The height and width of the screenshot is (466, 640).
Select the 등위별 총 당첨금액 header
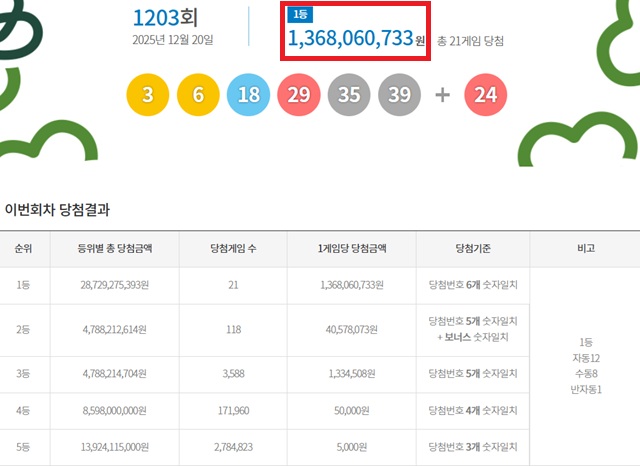tap(114, 248)
